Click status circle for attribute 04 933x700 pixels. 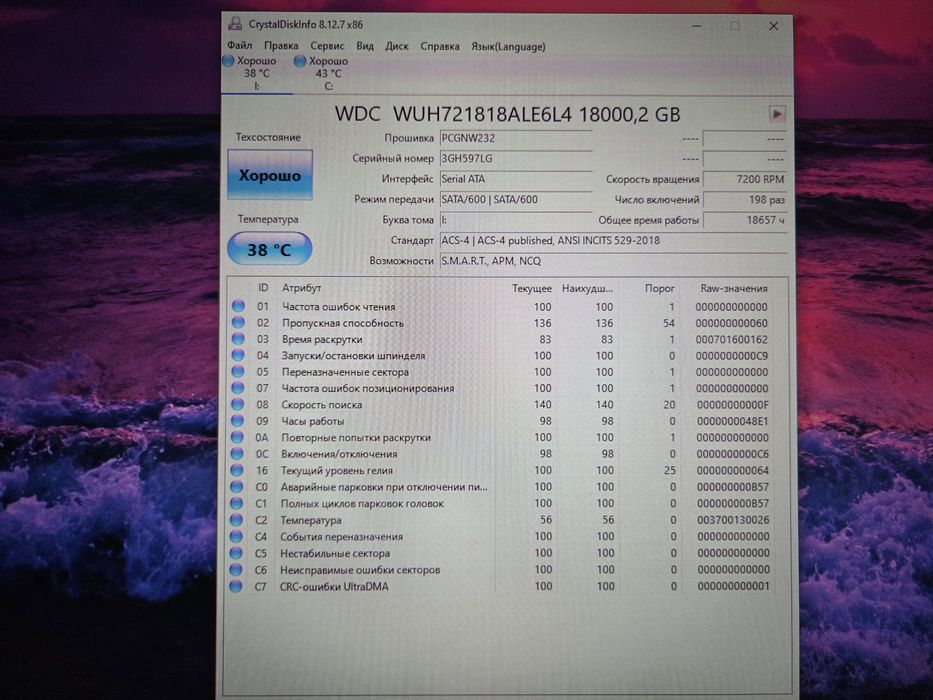pos(238,355)
